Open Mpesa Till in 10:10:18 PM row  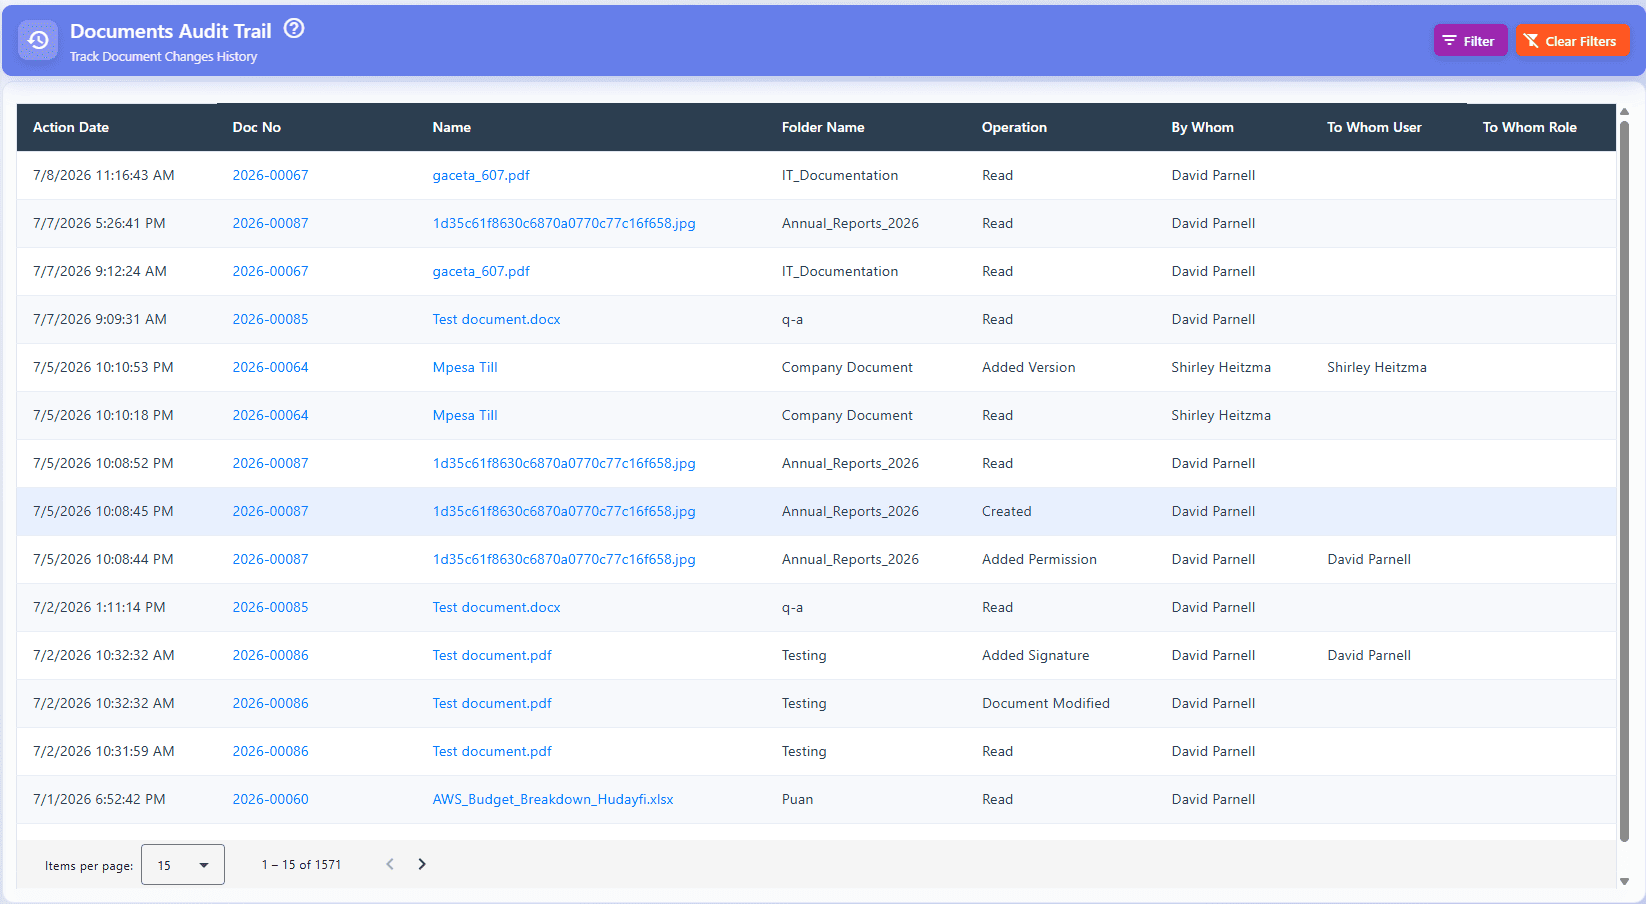(x=465, y=415)
